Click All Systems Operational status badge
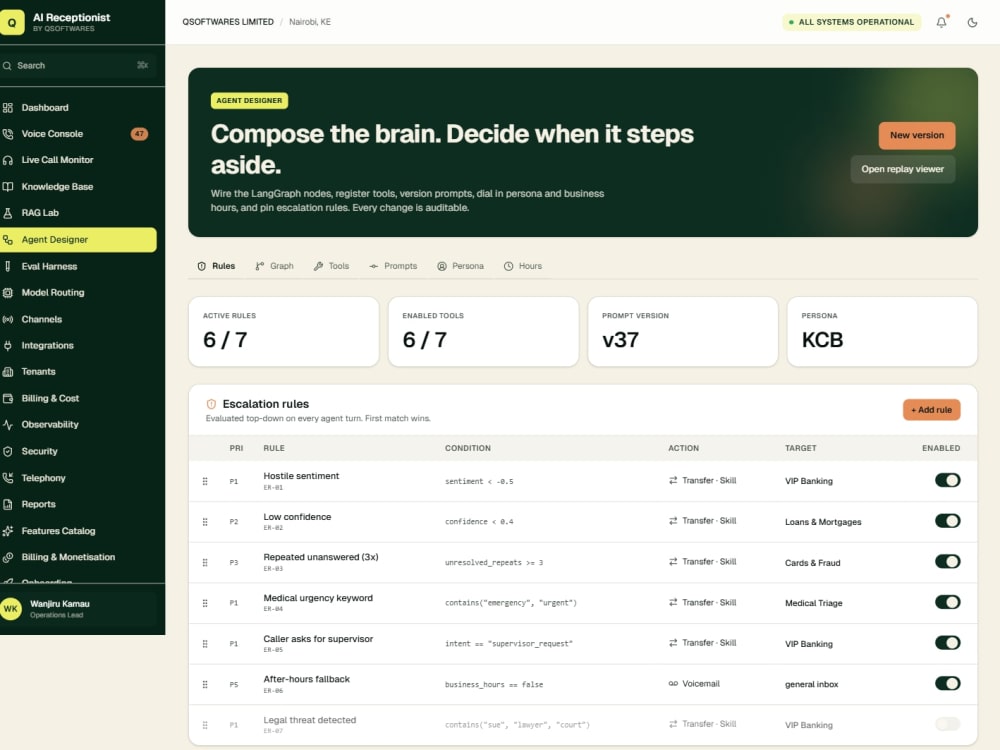 click(851, 22)
